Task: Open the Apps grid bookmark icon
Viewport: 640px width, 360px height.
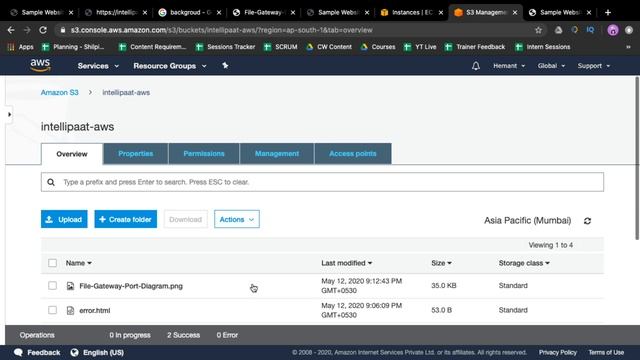Action: 11,47
